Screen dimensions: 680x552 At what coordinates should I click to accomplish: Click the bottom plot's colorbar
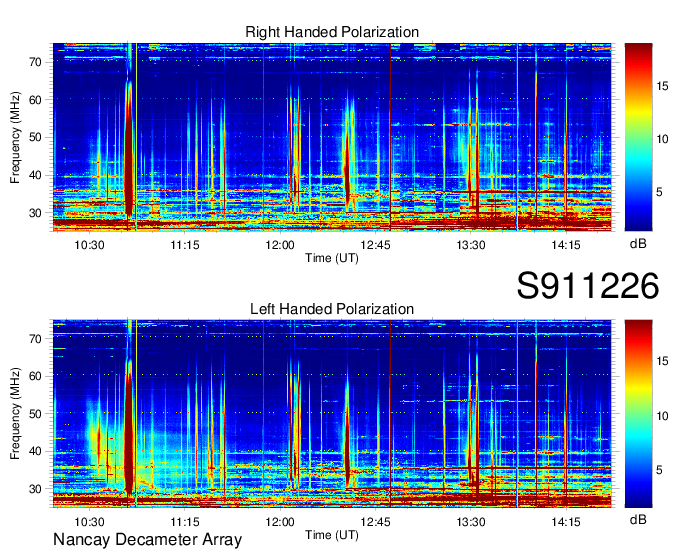pos(638,414)
